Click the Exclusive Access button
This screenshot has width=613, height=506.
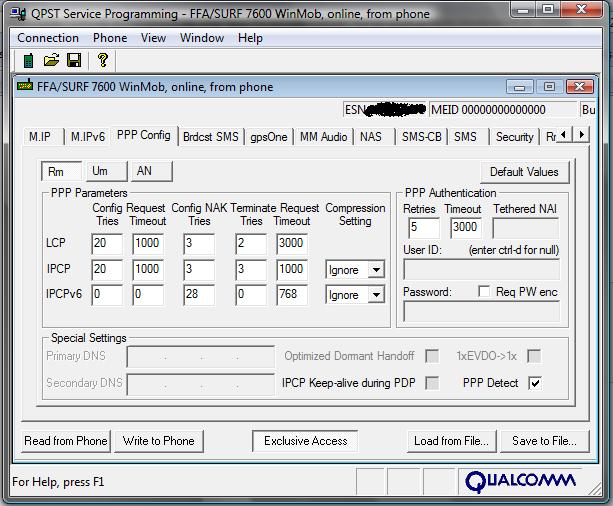coord(305,441)
